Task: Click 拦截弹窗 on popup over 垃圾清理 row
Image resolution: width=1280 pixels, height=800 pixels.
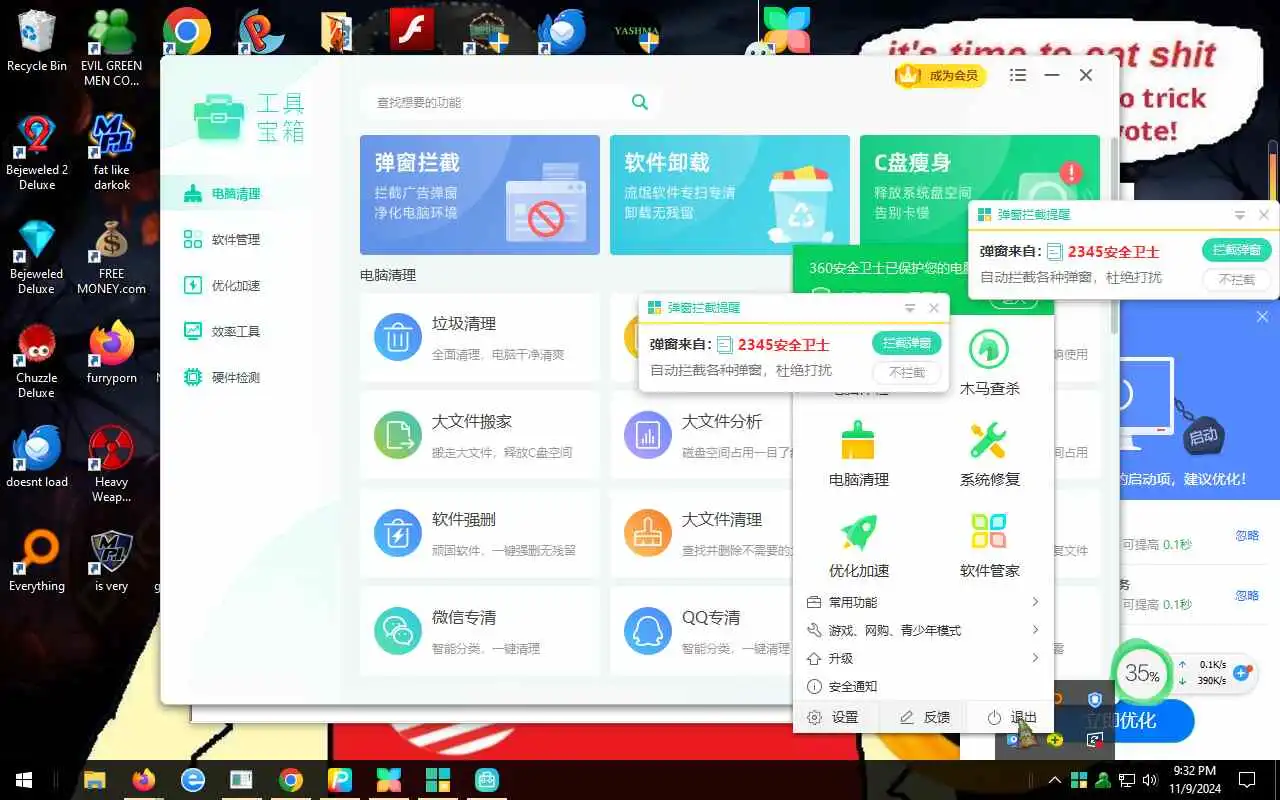Action: [907, 343]
